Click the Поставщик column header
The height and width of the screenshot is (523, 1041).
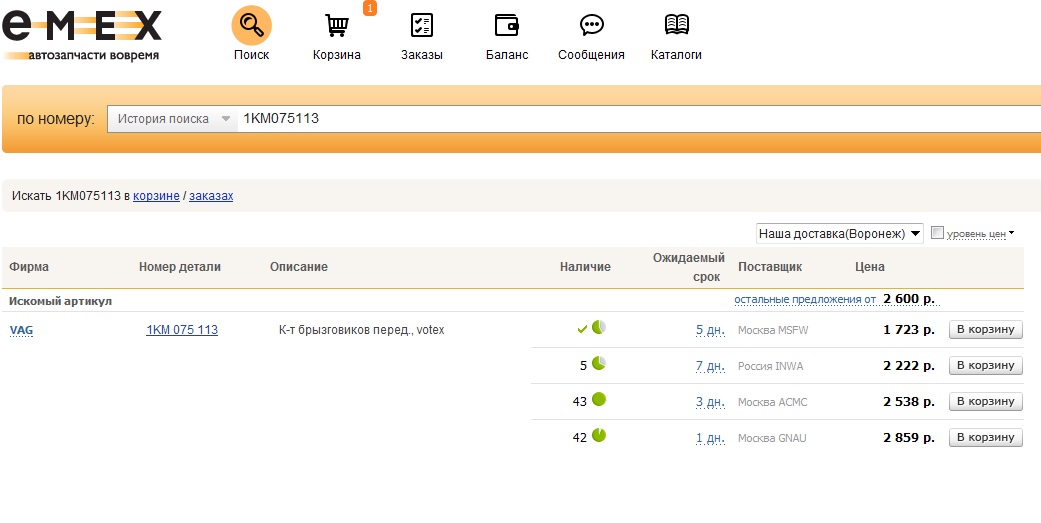770,267
